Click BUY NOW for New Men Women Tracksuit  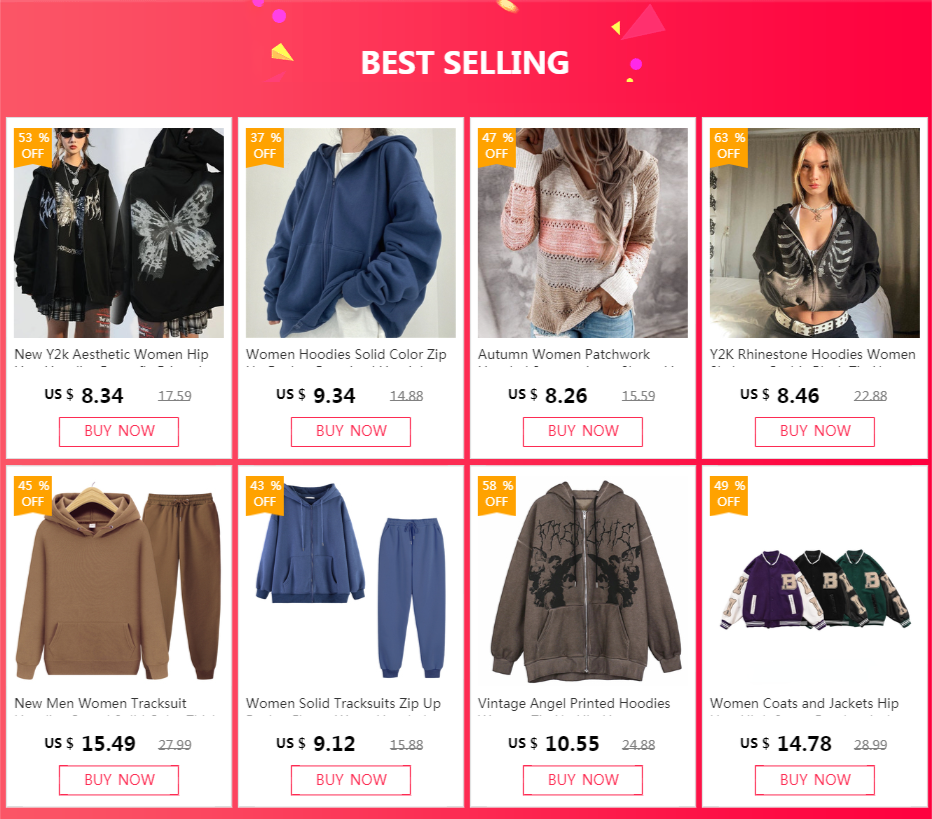point(119,780)
